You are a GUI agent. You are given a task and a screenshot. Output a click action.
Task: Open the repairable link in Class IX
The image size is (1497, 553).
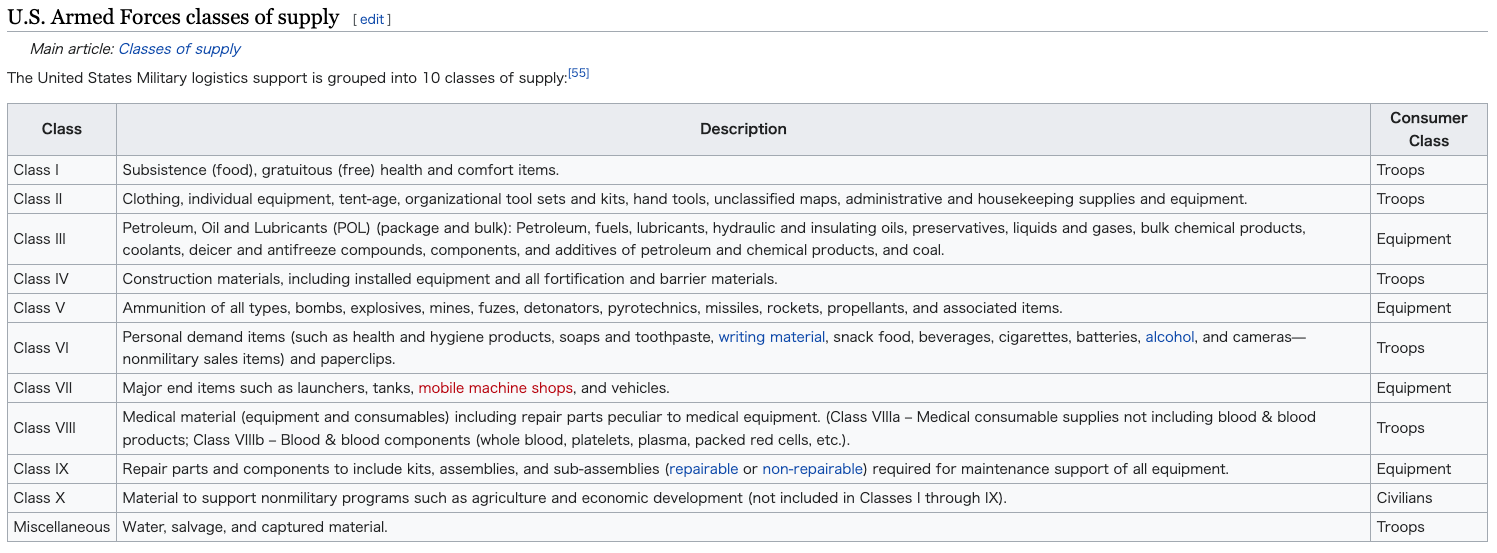703,469
